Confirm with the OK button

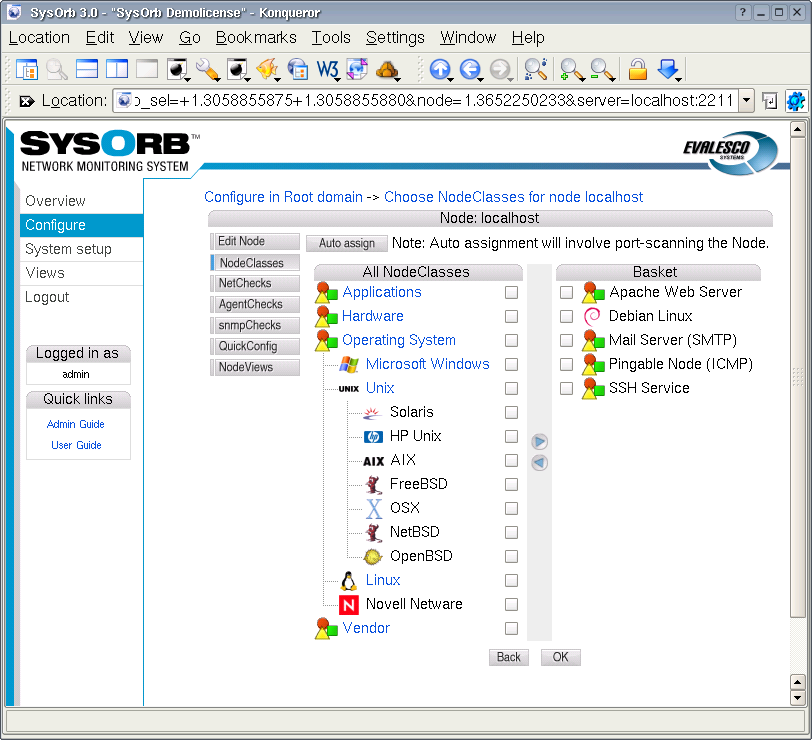click(x=560, y=657)
